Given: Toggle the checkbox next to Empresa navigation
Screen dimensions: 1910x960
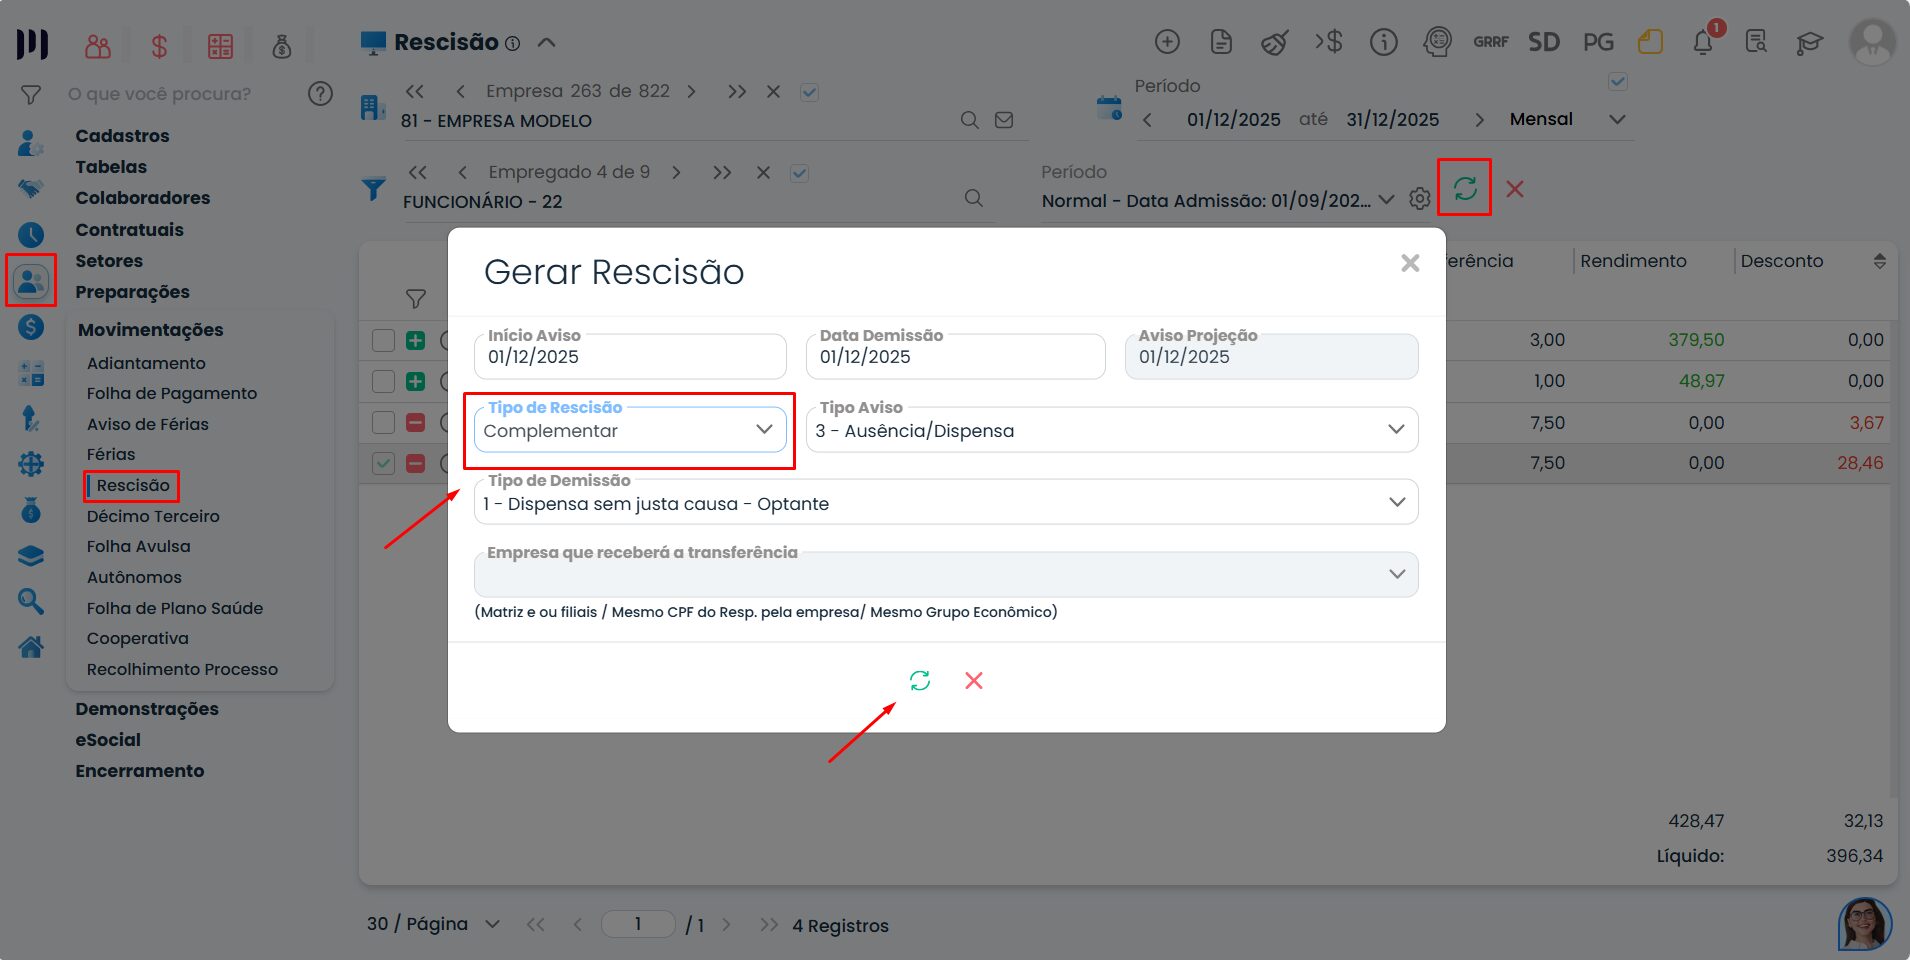Looking at the screenshot, I should (810, 92).
